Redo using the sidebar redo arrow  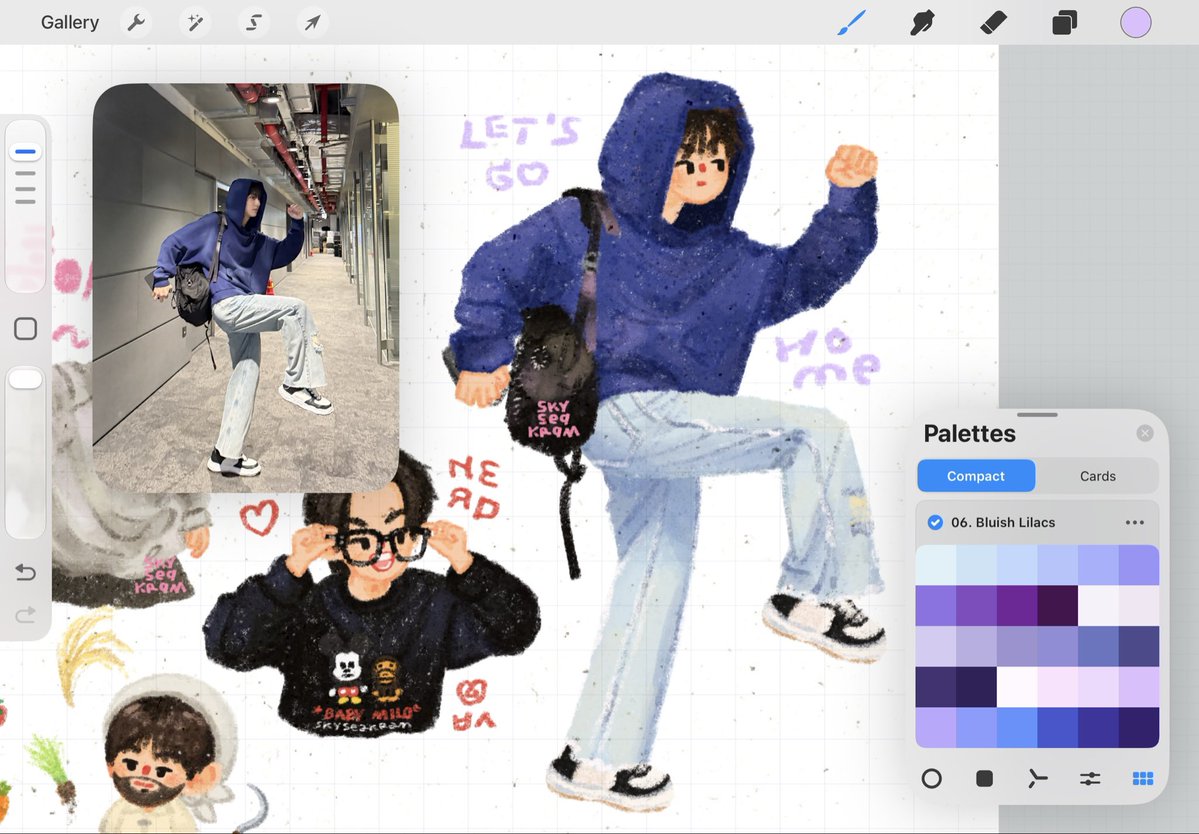click(25, 614)
